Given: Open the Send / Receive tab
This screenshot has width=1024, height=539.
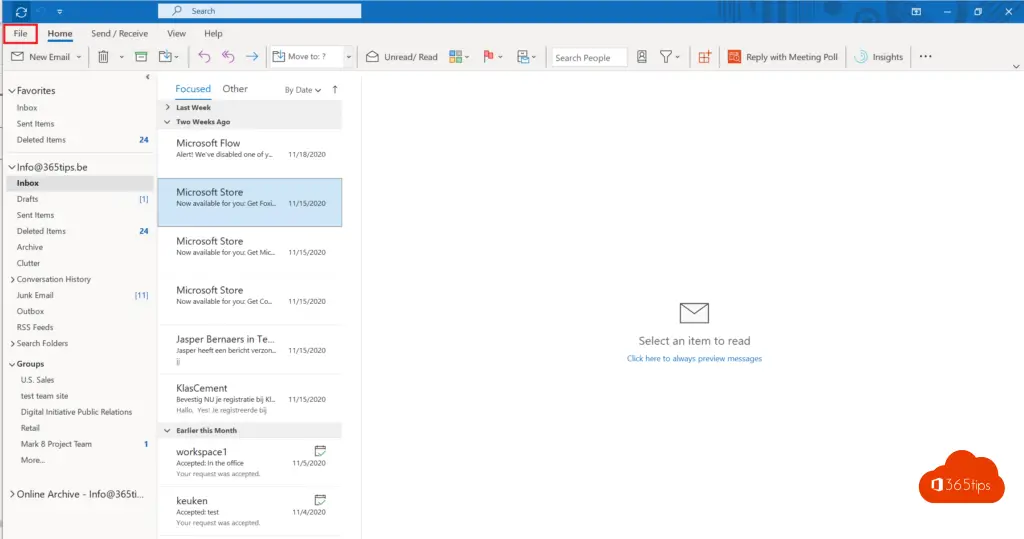Looking at the screenshot, I should click(119, 34).
